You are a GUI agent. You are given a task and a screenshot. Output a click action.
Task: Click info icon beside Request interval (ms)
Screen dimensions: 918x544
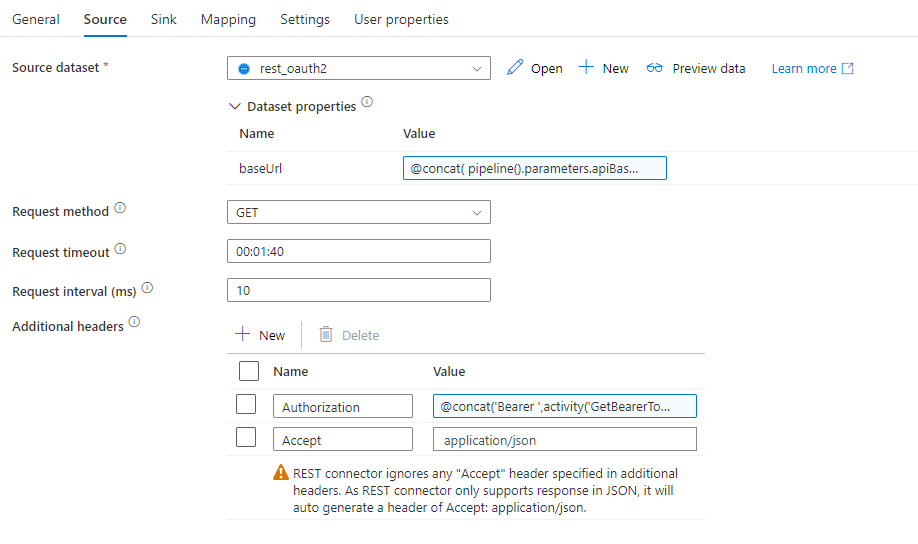click(x=148, y=288)
